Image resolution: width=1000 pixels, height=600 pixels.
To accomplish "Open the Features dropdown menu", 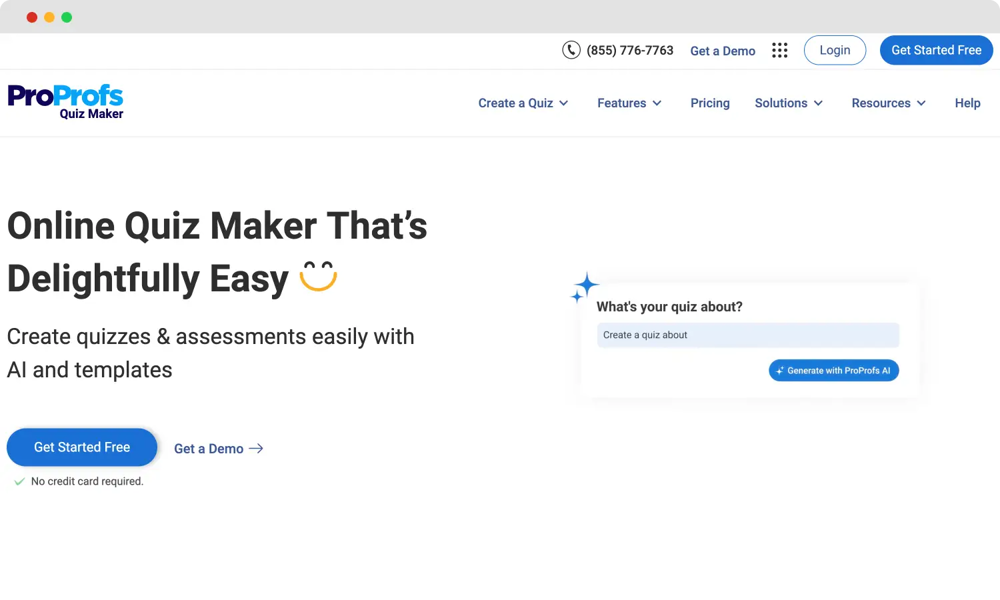I will pos(629,103).
